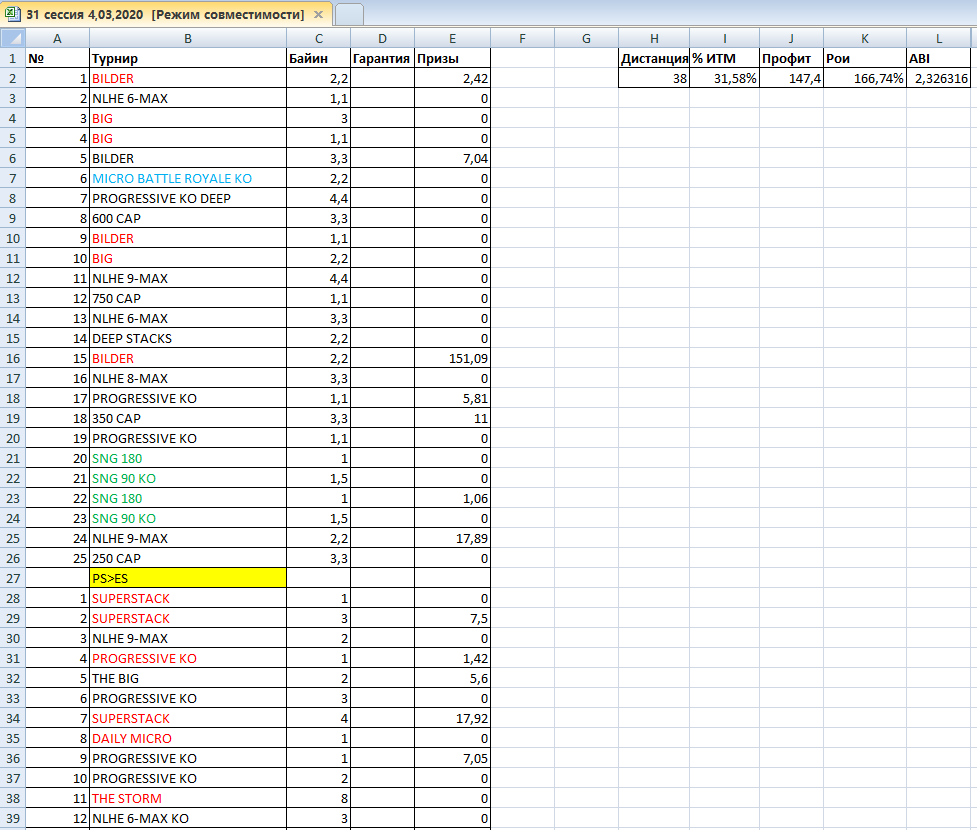Select column B header
The image size is (977, 830).
click(188, 39)
